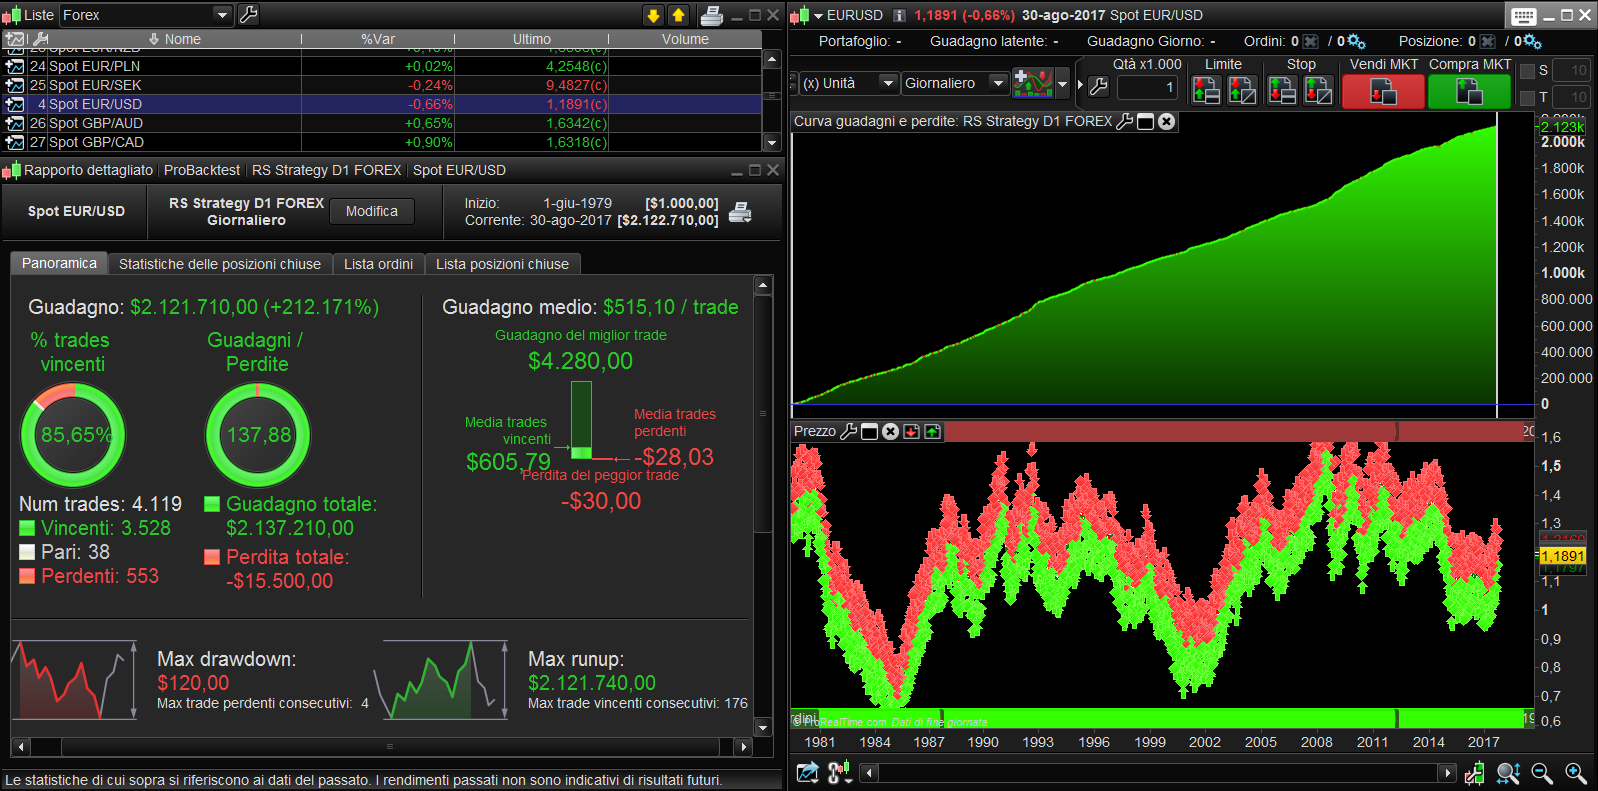Click the T value input field

point(1571,97)
